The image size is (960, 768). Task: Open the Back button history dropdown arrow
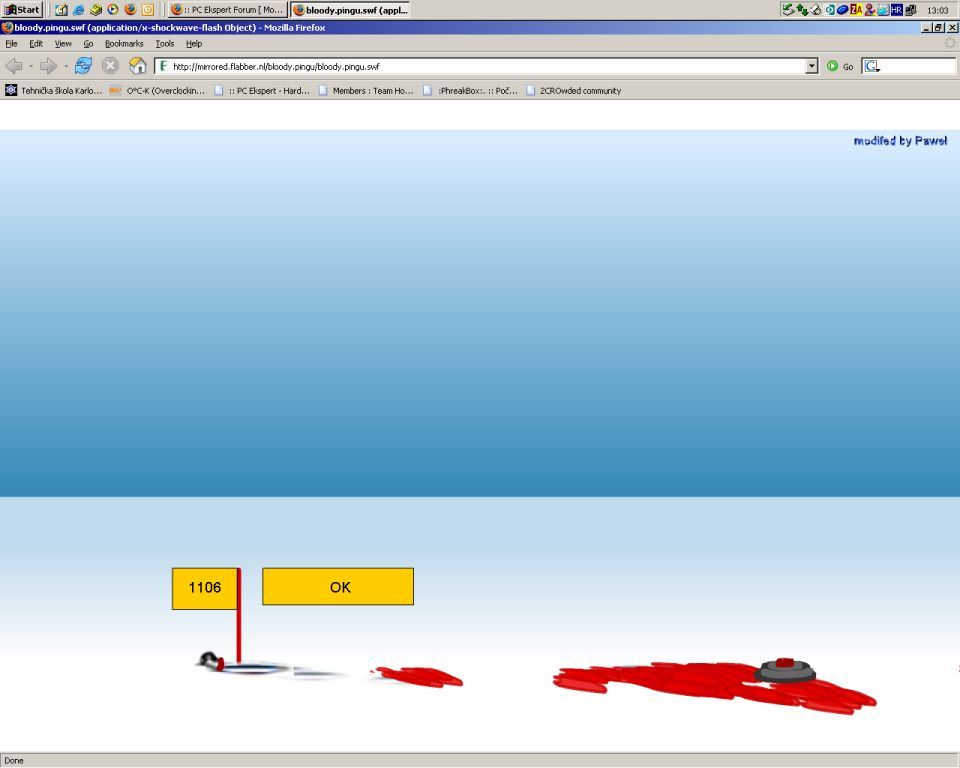click(x=31, y=66)
